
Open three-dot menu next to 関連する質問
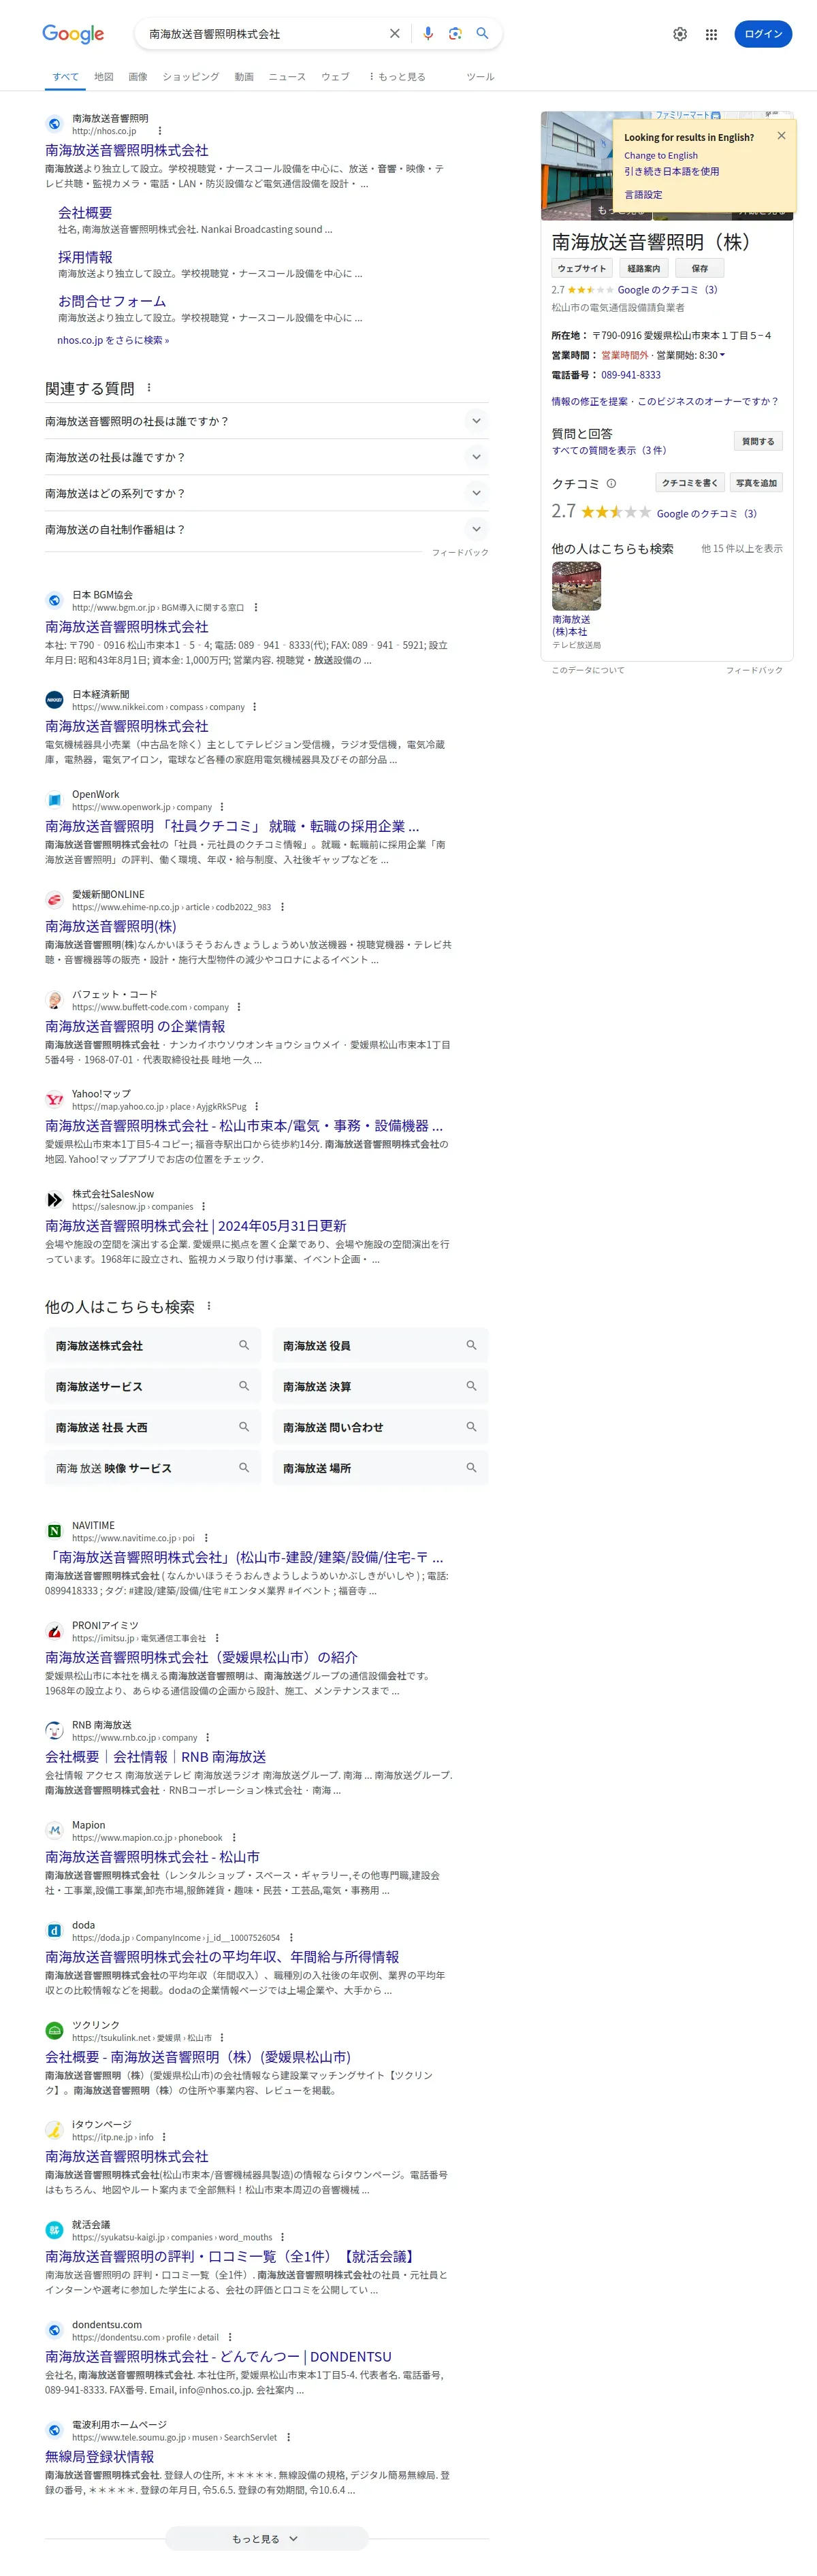149,388
